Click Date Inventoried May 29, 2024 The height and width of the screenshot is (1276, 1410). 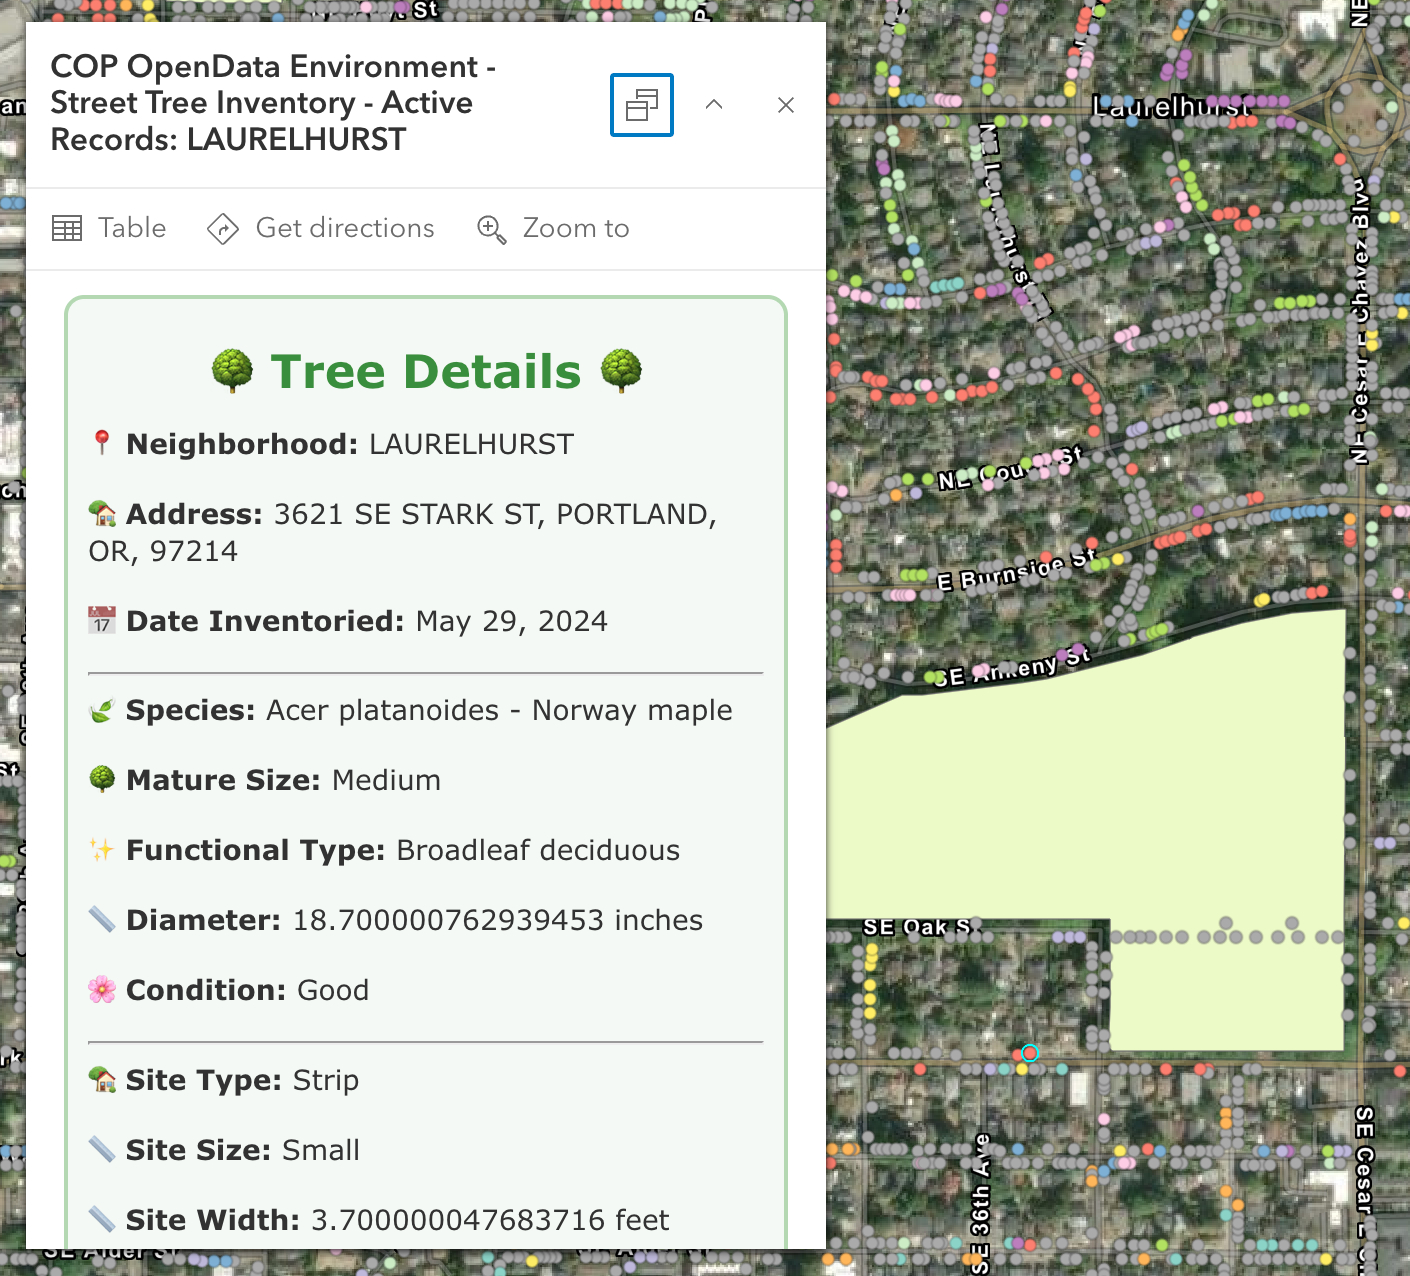coord(348,621)
